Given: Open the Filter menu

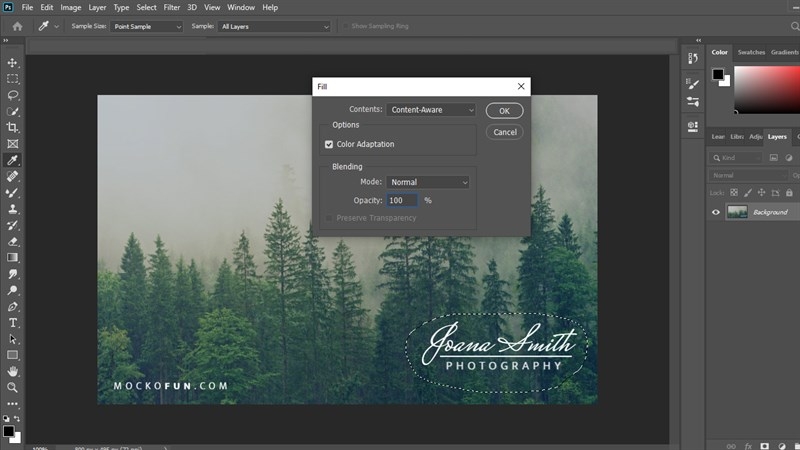Looking at the screenshot, I should [x=173, y=7].
